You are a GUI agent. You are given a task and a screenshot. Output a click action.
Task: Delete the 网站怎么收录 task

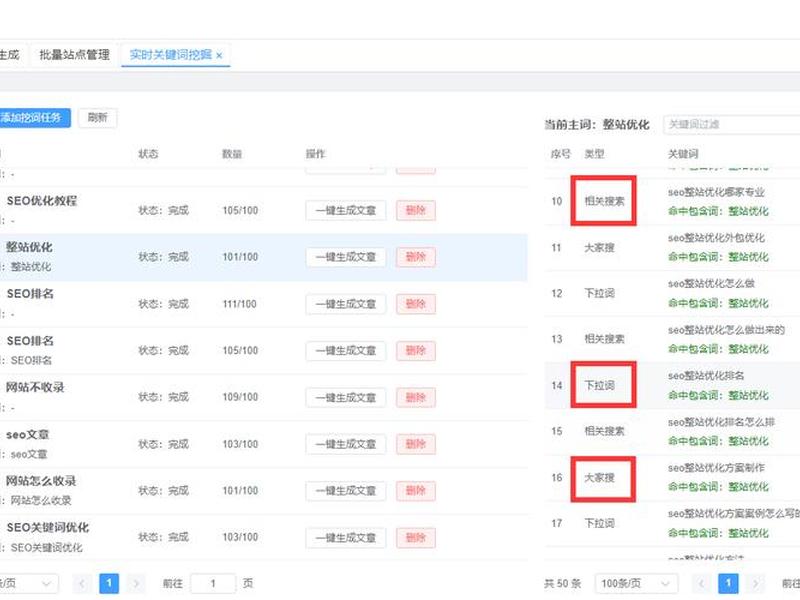(416, 491)
